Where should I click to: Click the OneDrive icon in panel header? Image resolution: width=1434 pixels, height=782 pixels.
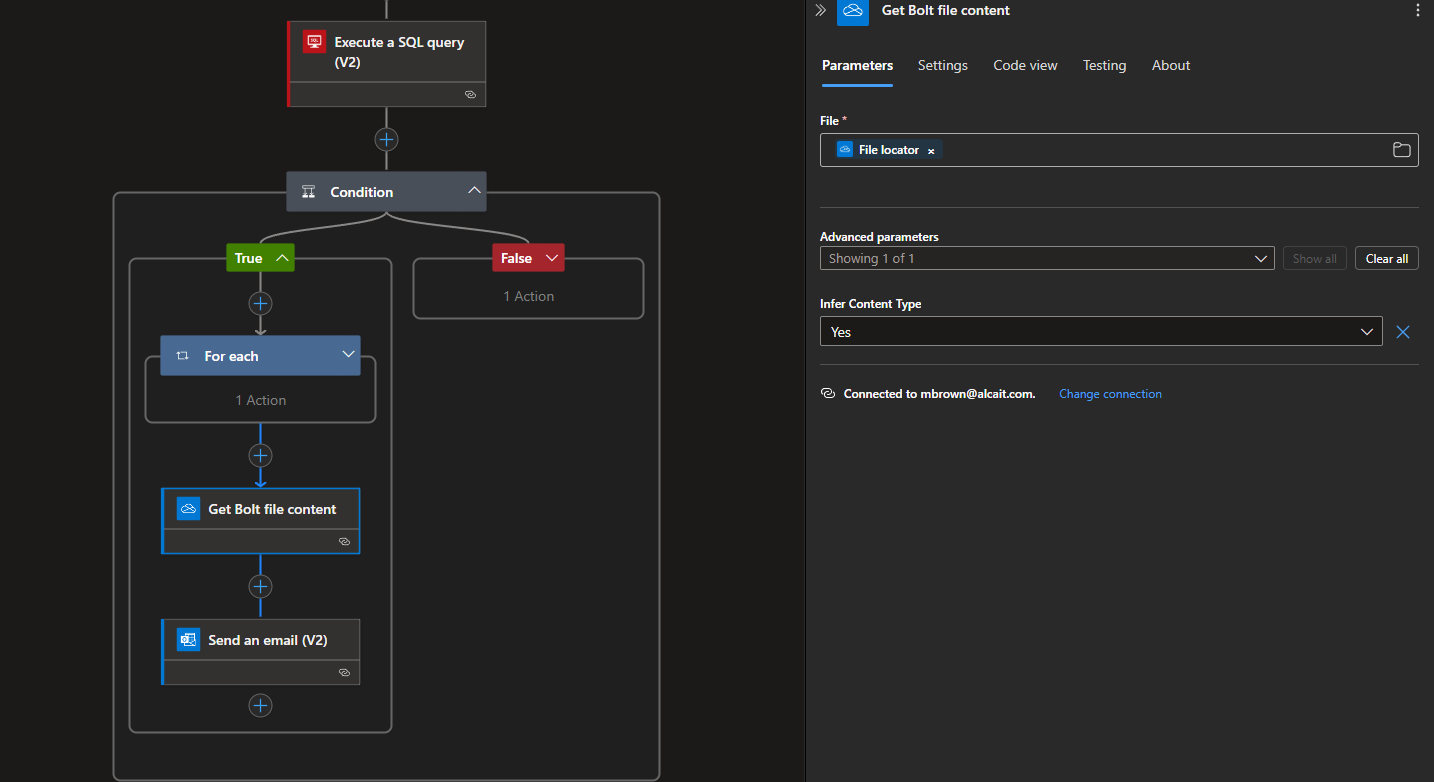(853, 11)
